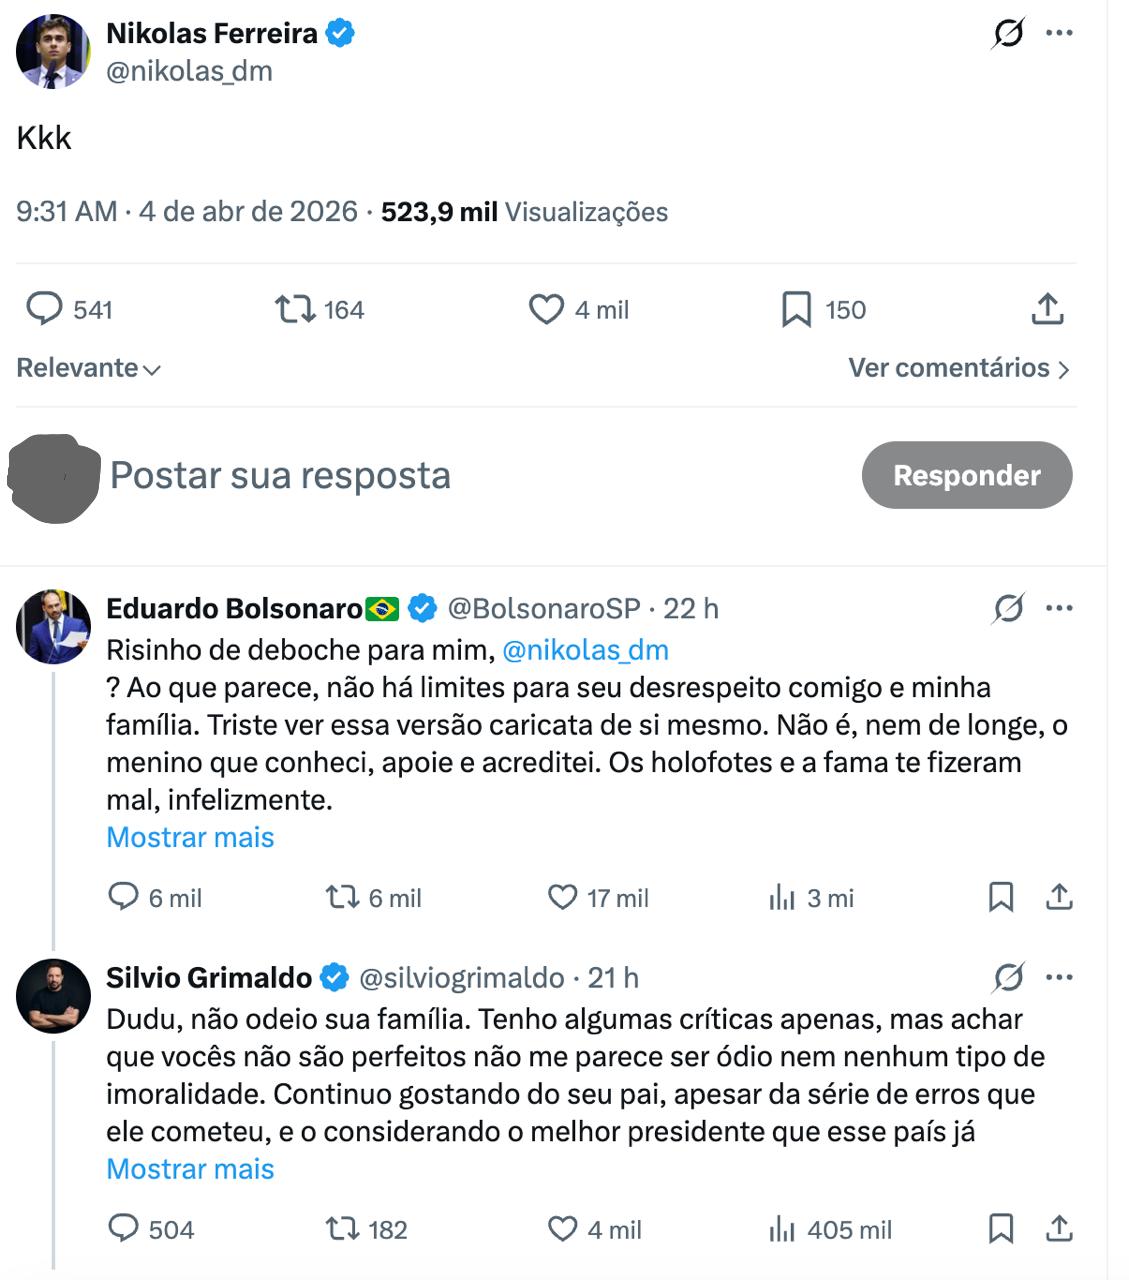Open the @nikolas_dm mention link
This screenshot has height=1280, width=1129.
click(x=585, y=650)
